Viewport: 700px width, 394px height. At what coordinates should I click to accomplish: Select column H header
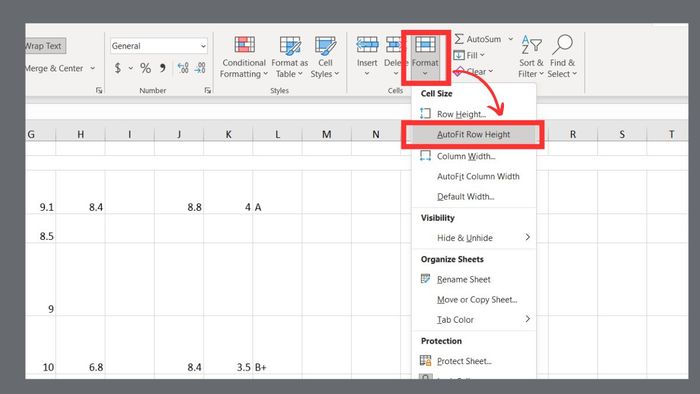pyautogui.click(x=80, y=134)
